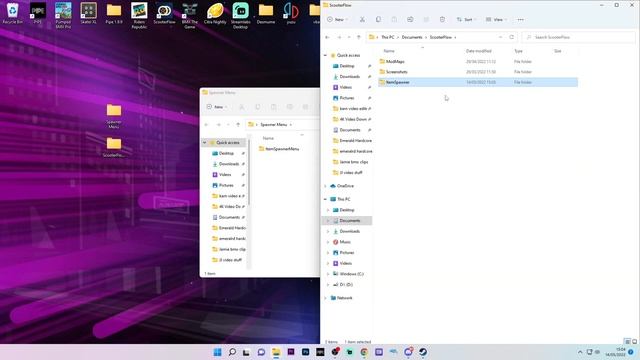Expand OneDrive in the ScooterFlow navigation pane

(325, 186)
